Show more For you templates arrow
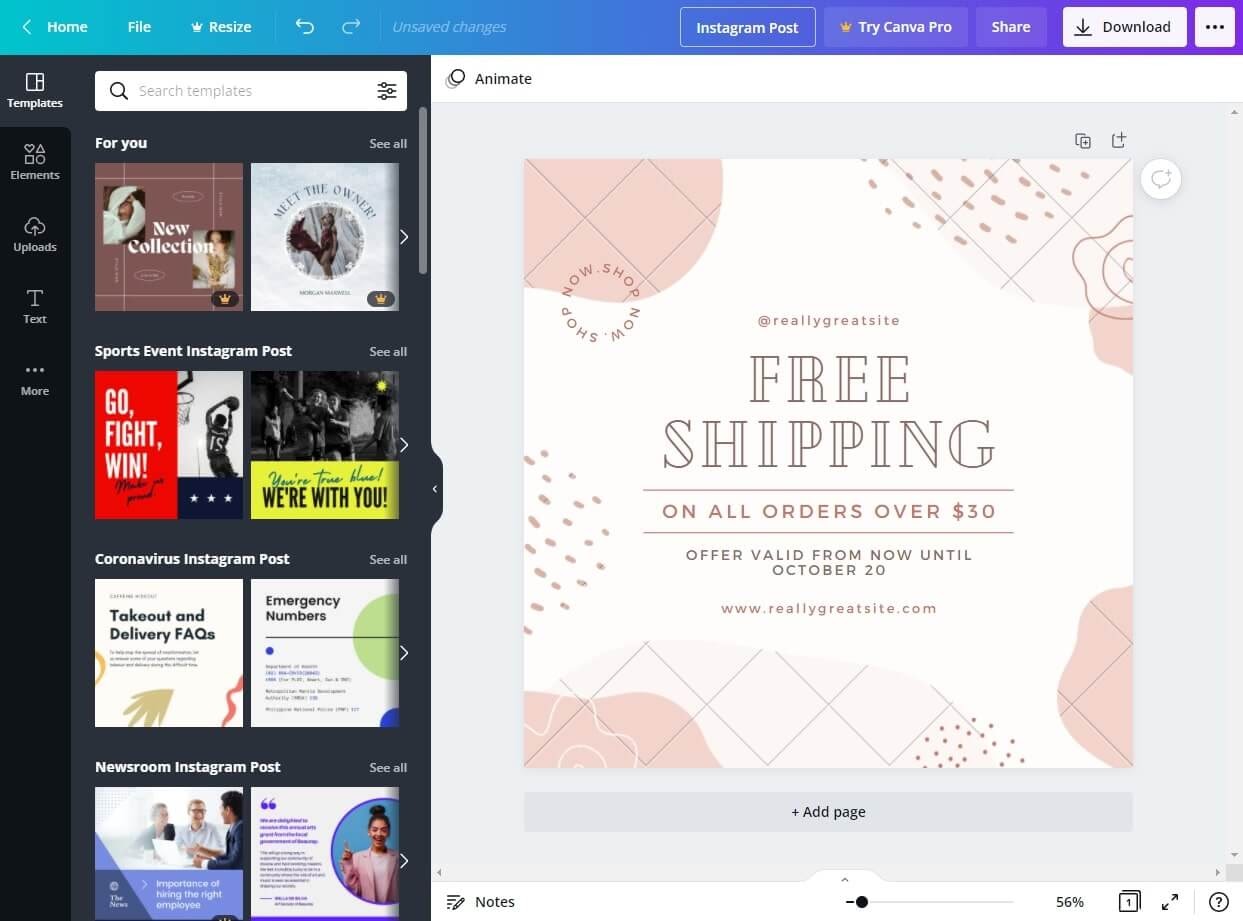The image size is (1243, 921). coord(404,237)
